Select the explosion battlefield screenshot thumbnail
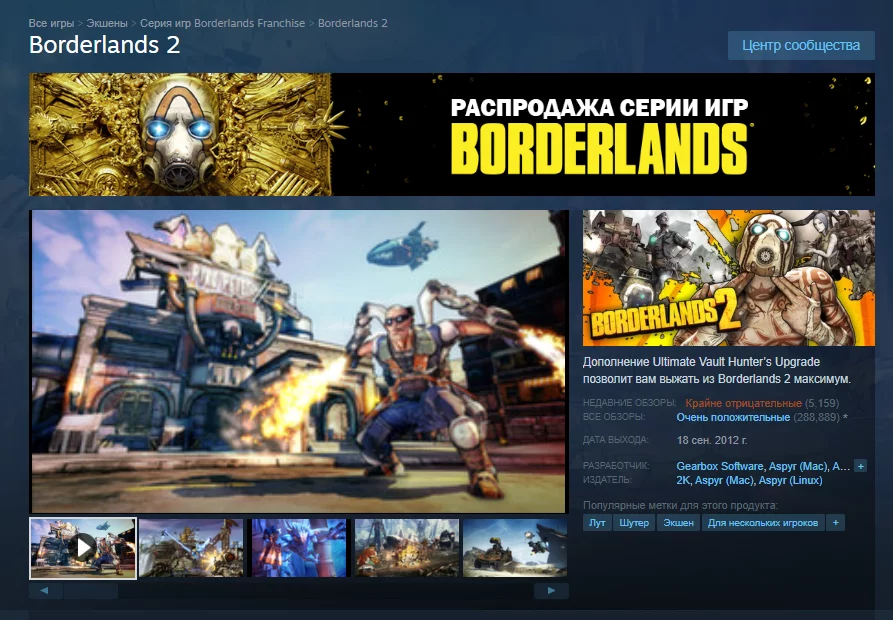Screen dimensions: 893x620 coord(407,548)
